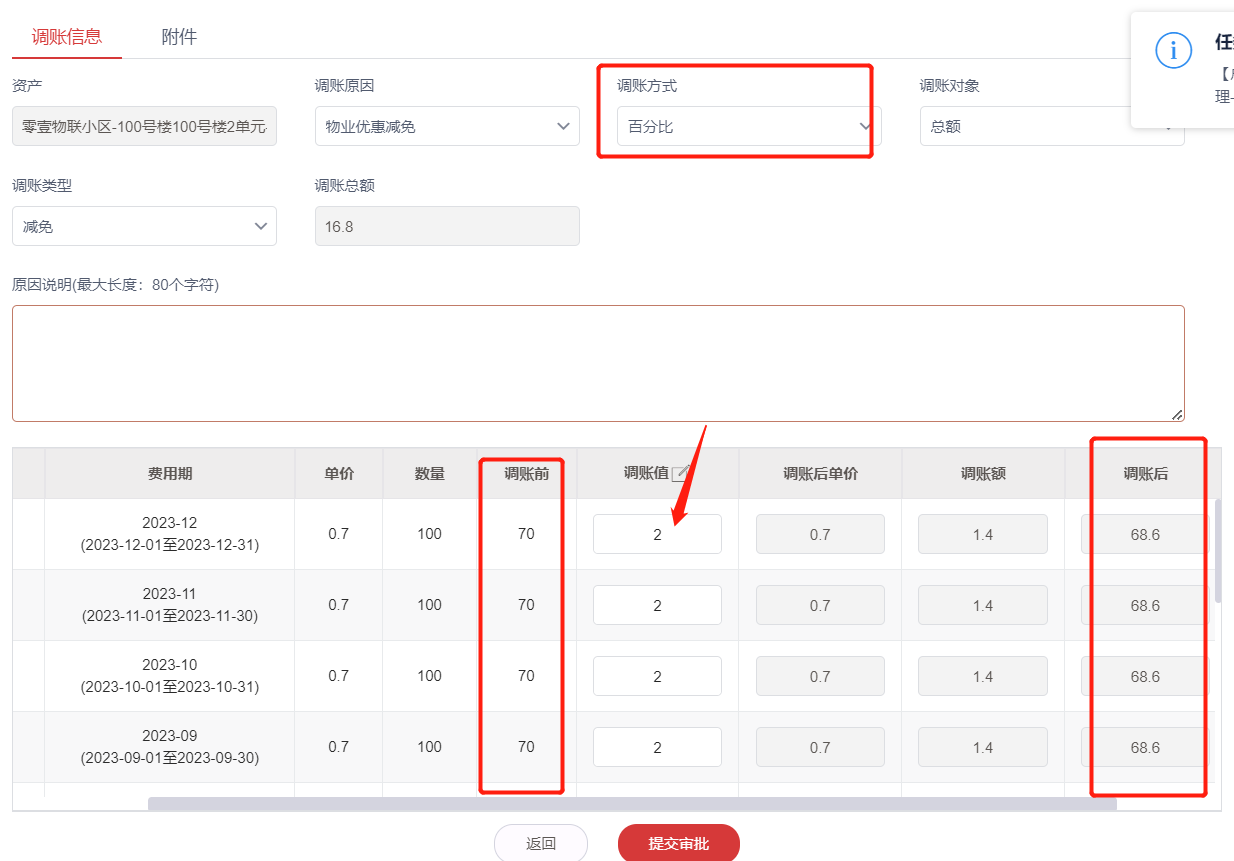
Task: Click the 调账前 column header
Action: (x=526, y=474)
